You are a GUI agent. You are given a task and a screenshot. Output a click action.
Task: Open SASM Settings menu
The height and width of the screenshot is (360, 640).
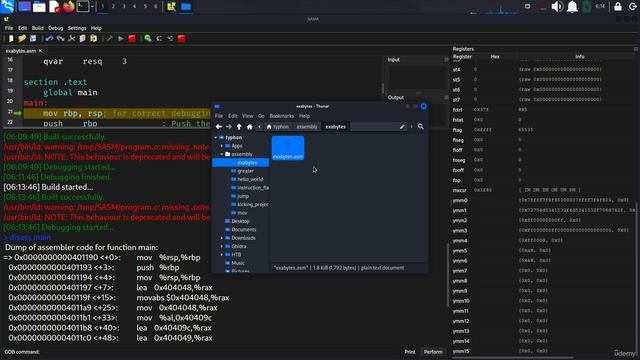click(77, 28)
